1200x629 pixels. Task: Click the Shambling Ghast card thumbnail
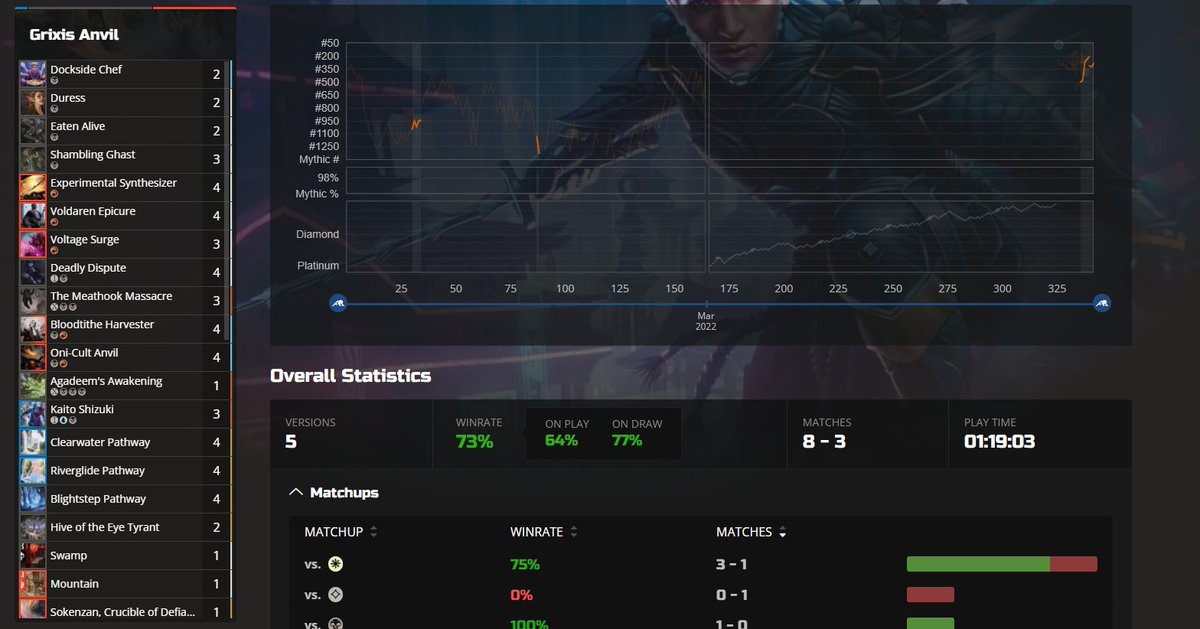[x=33, y=159]
